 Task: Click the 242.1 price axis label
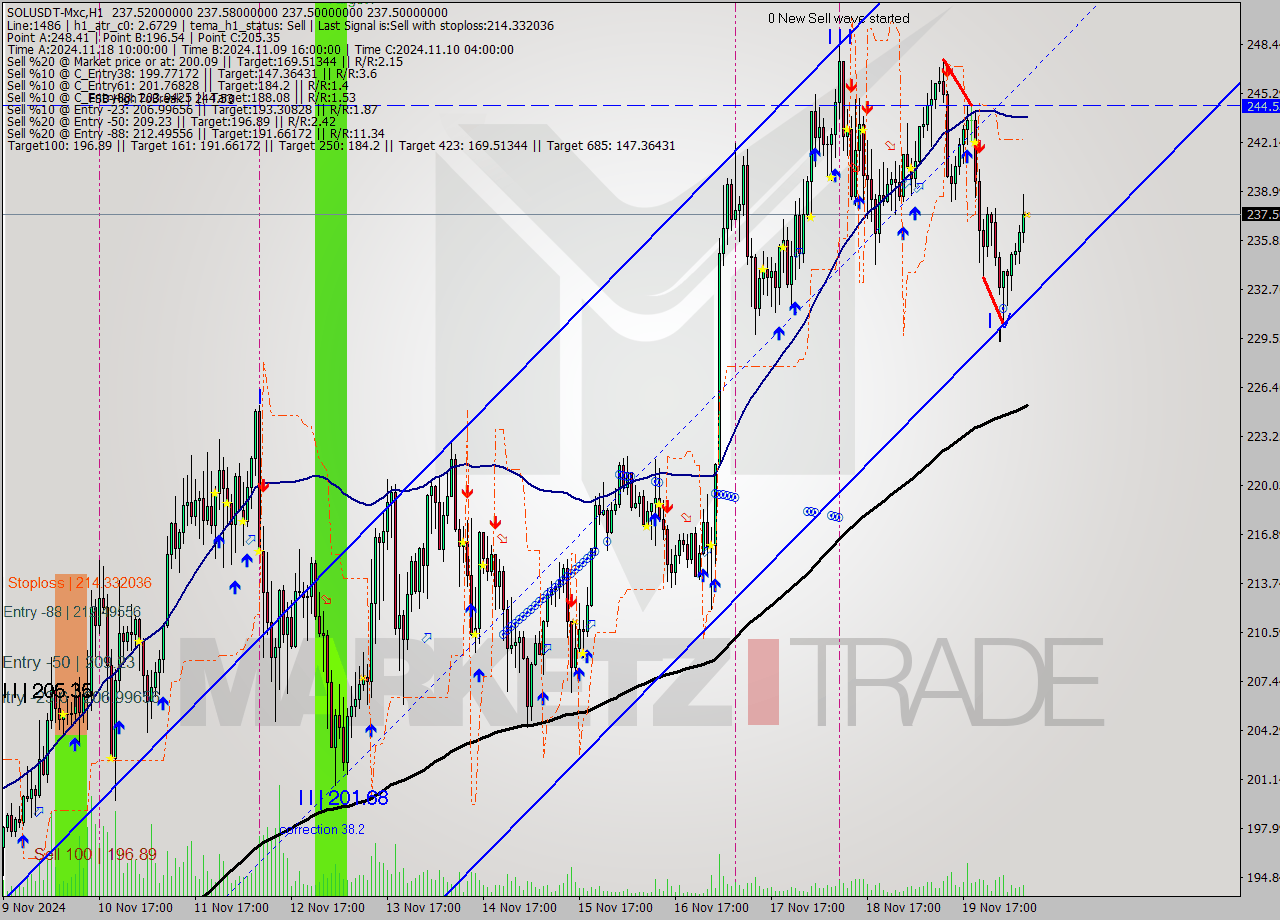tap(1261, 142)
